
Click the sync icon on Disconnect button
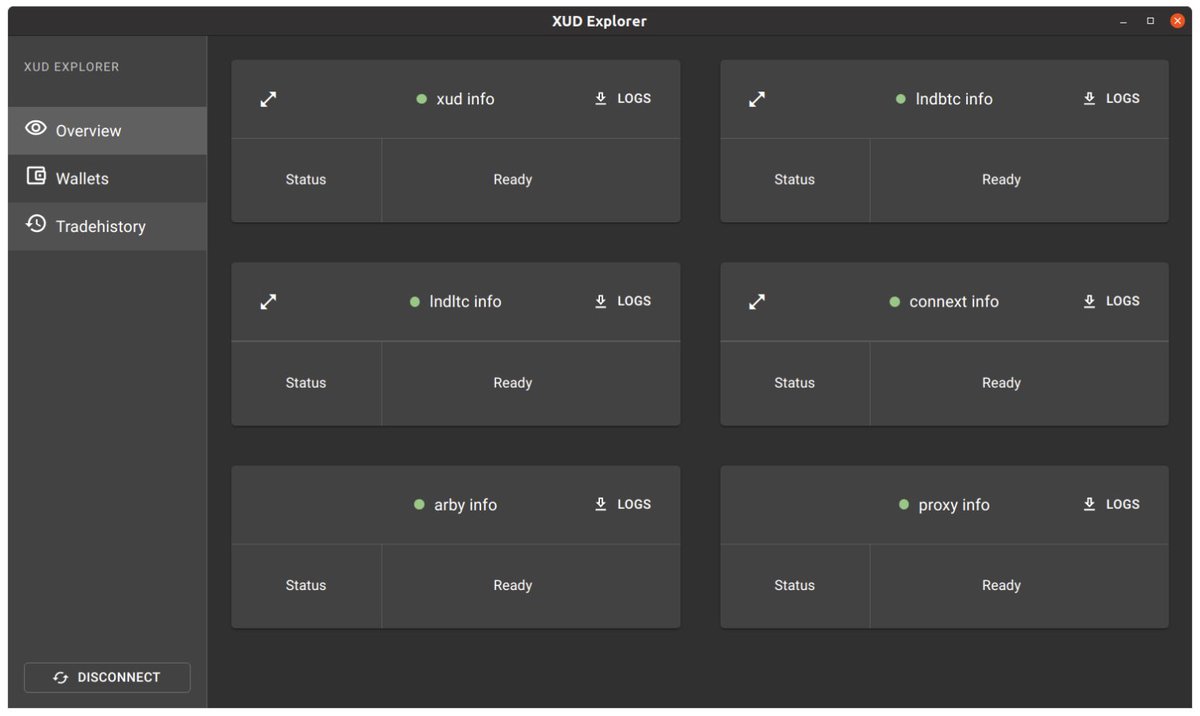61,678
